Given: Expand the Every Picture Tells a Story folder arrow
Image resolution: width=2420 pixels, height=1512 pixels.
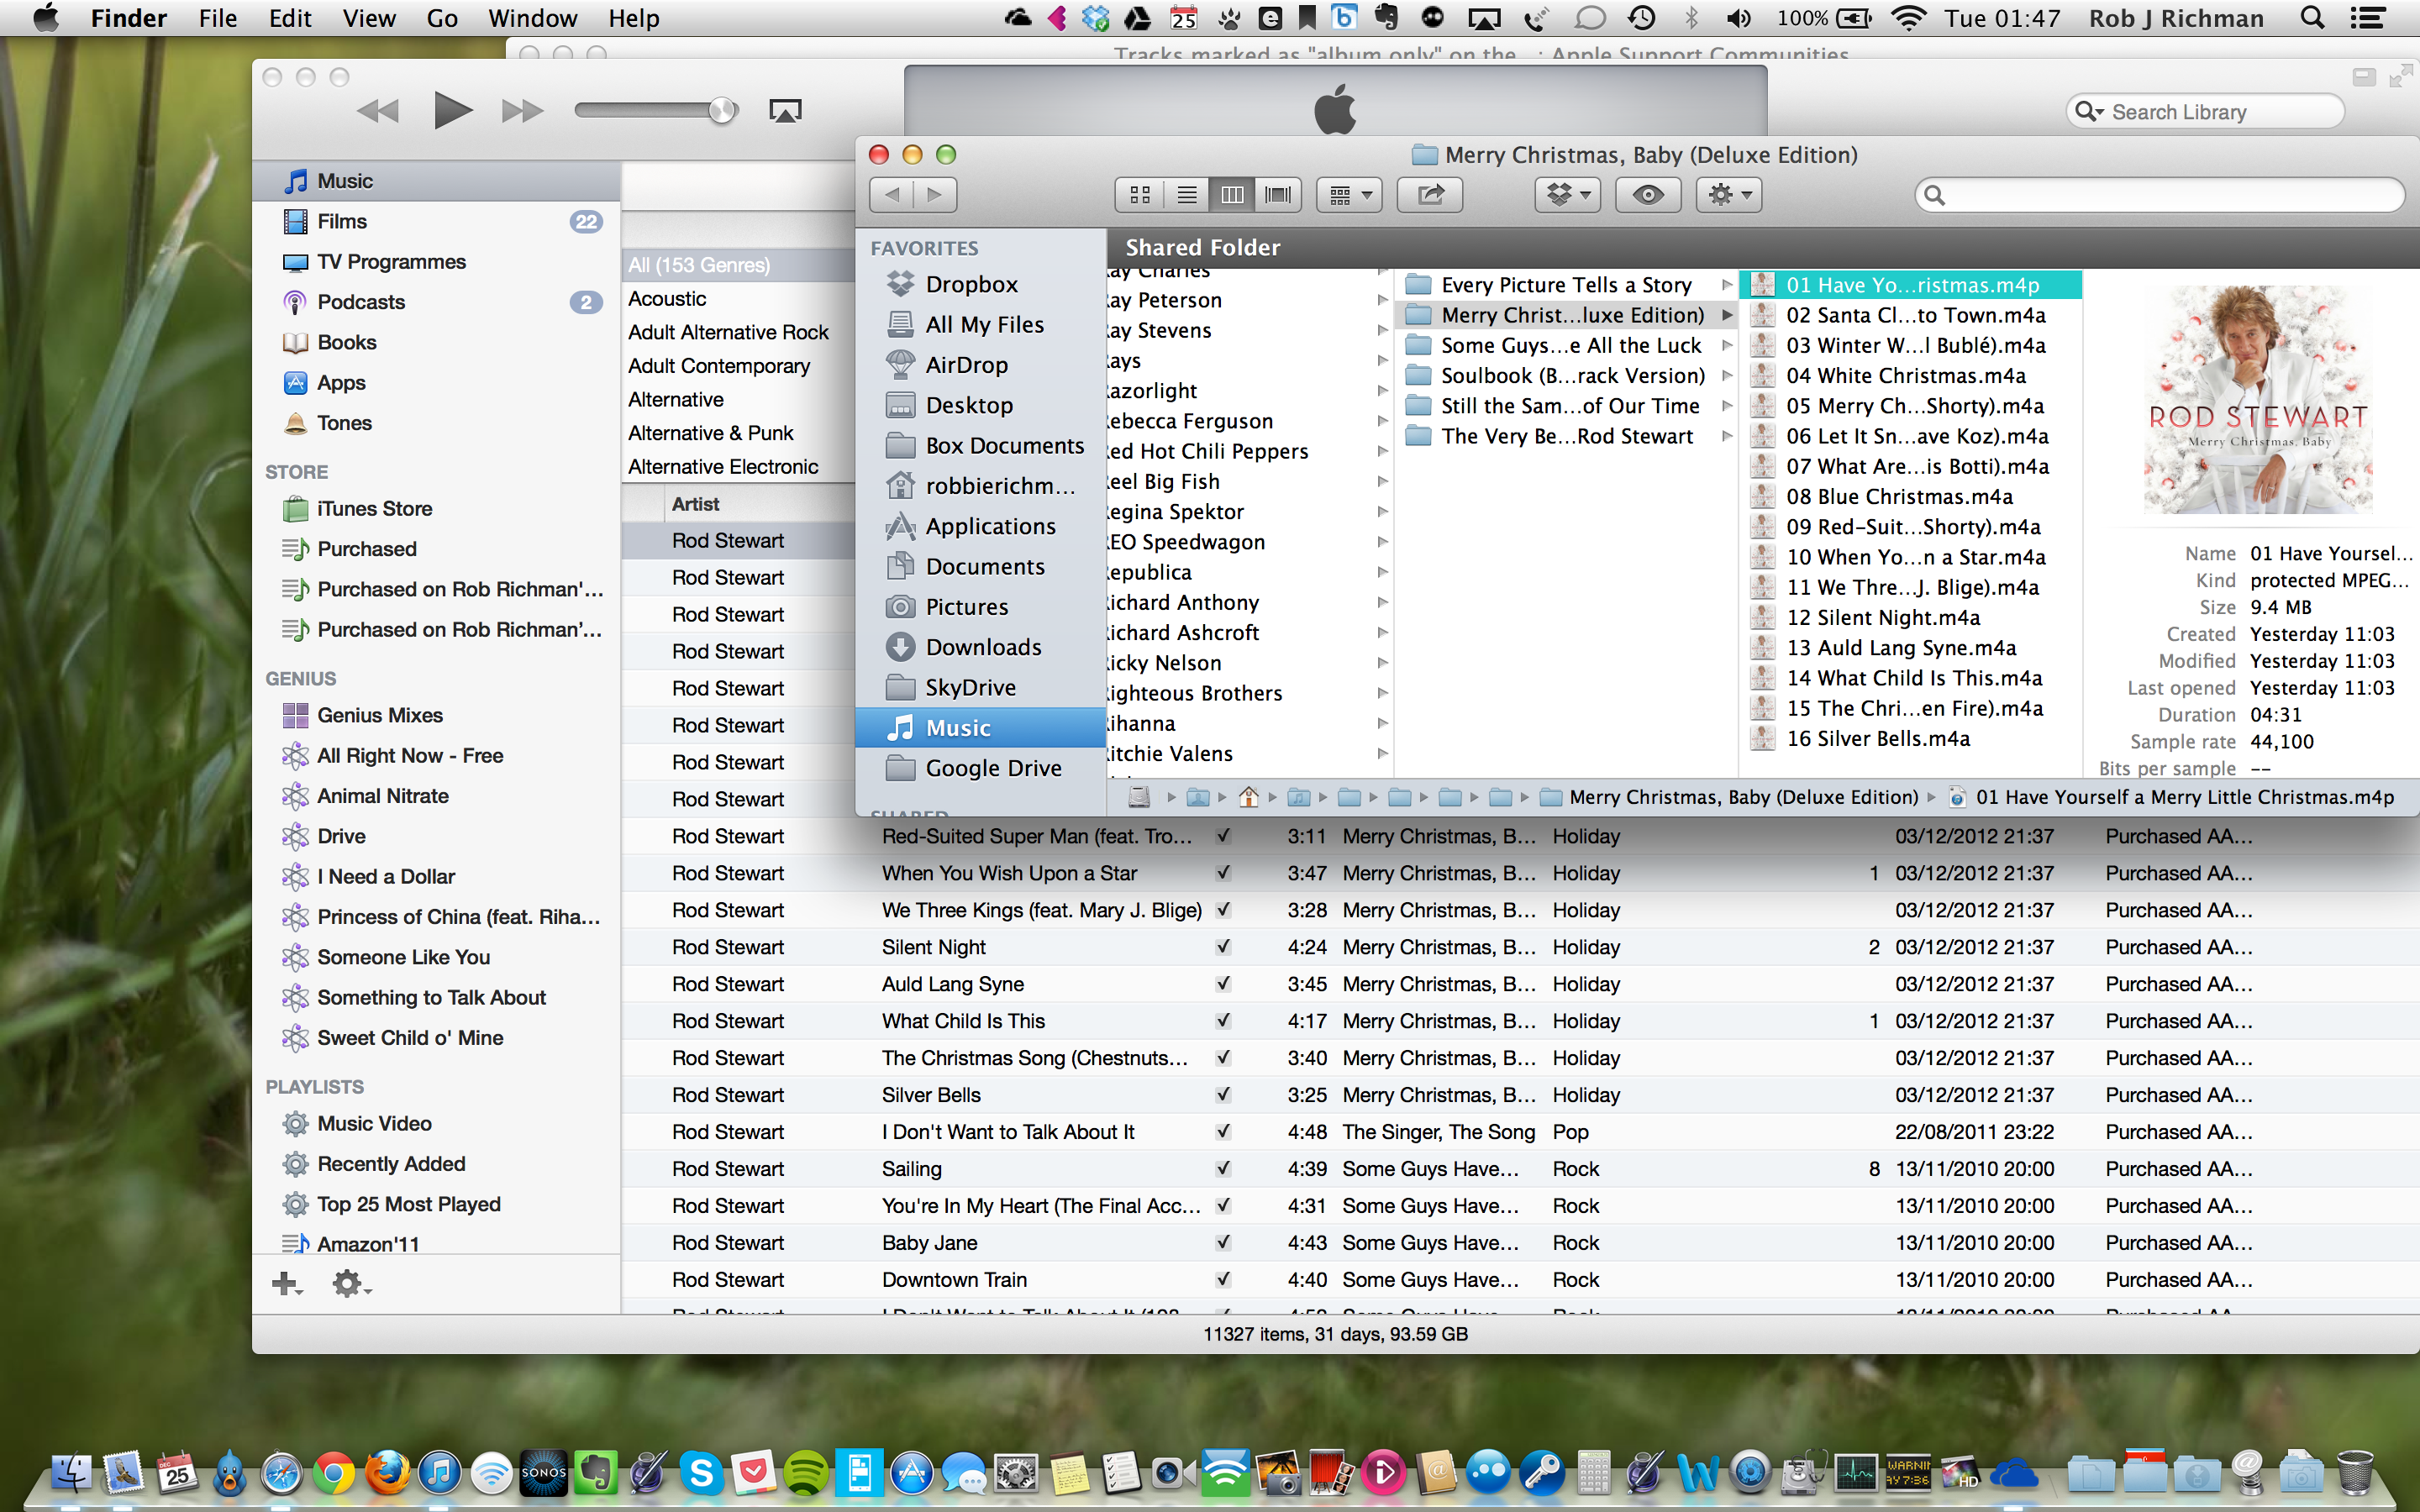Looking at the screenshot, I should coord(1726,285).
